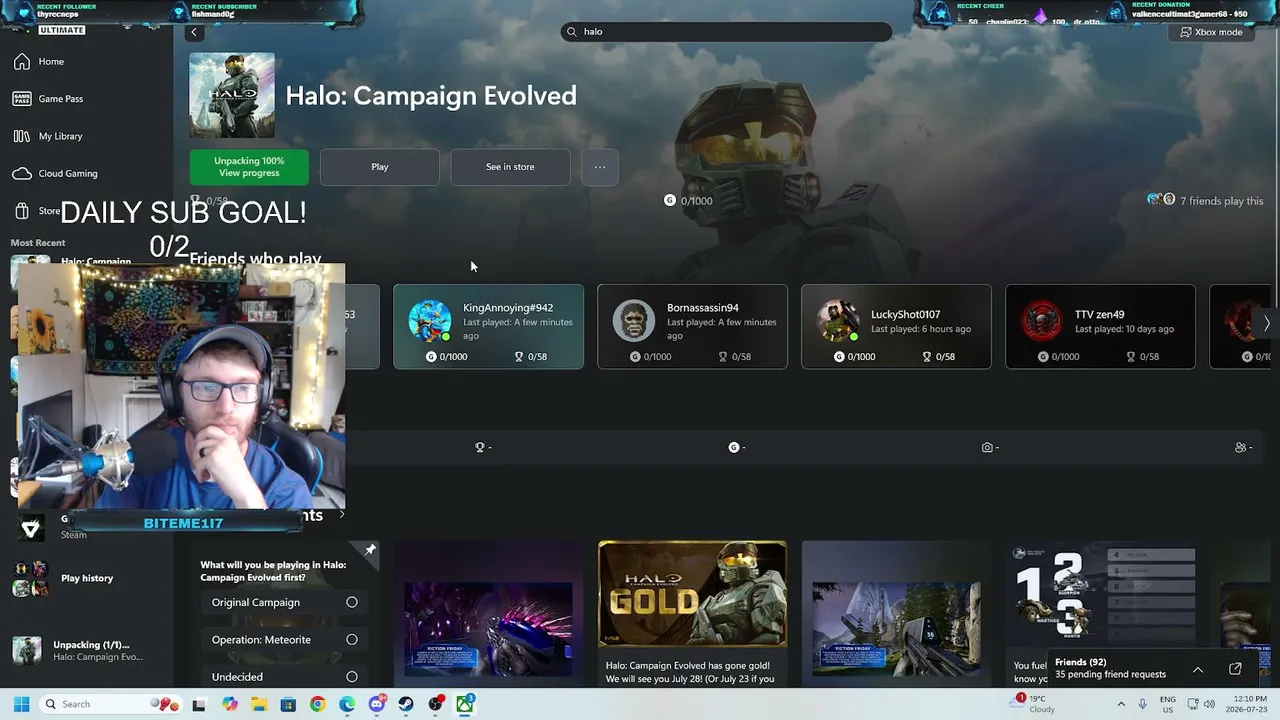This screenshot has width=1280, height=720.
Task: Open Google Chrome from the taskbar
Action: [318, 705]
